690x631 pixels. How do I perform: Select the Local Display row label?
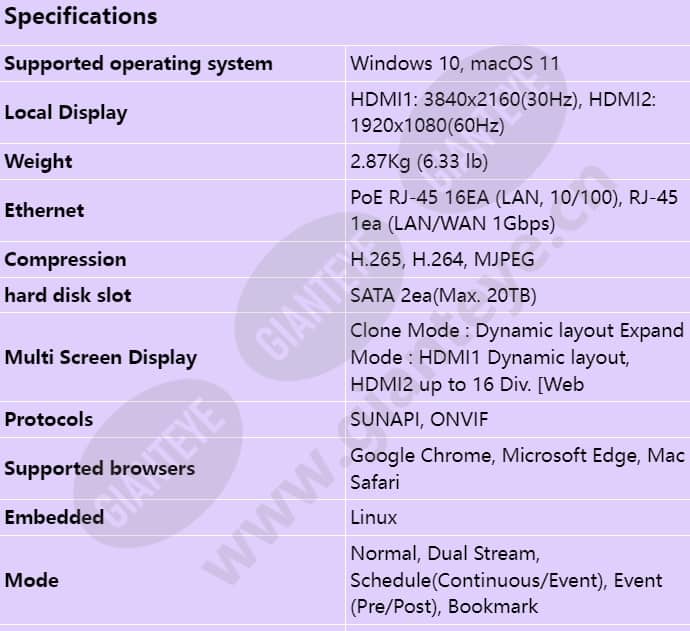point(66,113)
